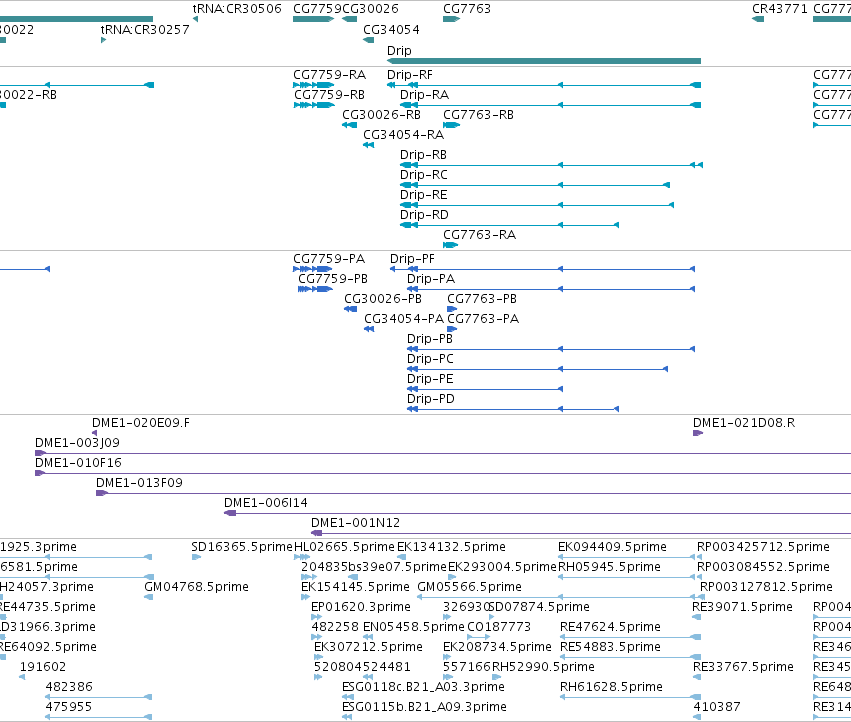The height and width of the screenshot is (722, 851).
Task: Click the CG7759-PA protein label
Action: point(329,259)
